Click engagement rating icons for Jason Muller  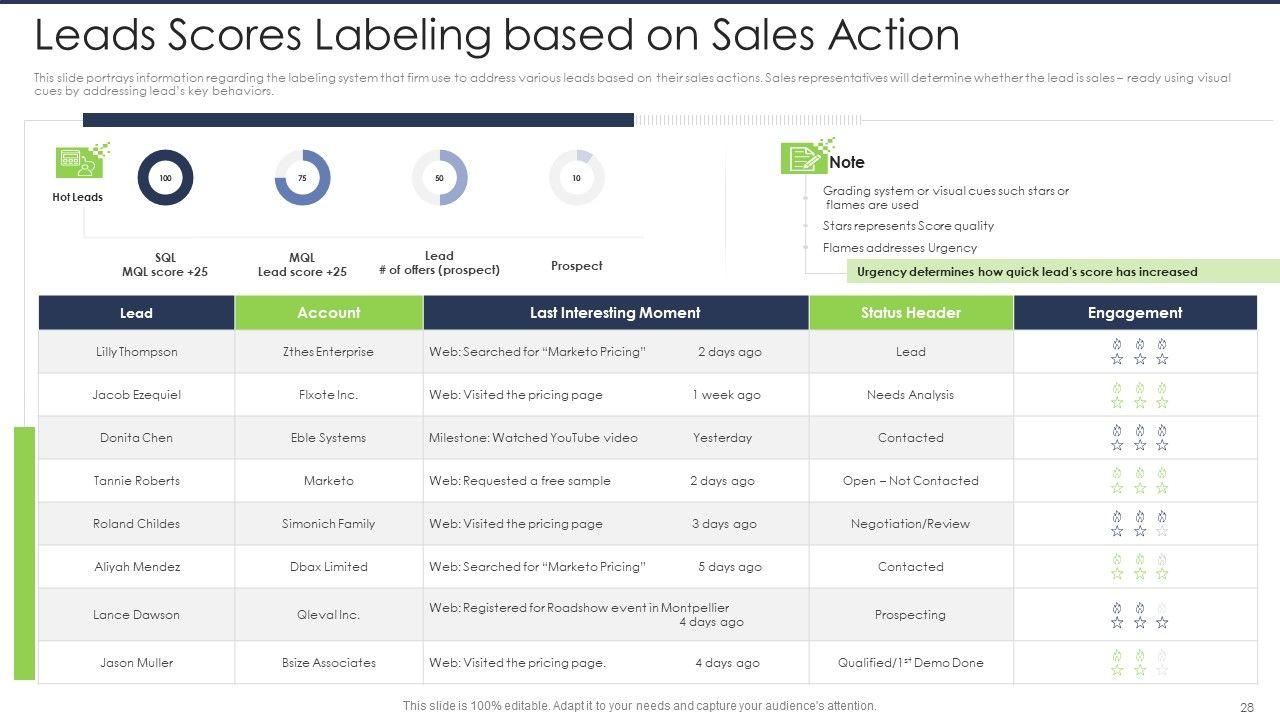pyautogui.click(x=1139, y=663)
